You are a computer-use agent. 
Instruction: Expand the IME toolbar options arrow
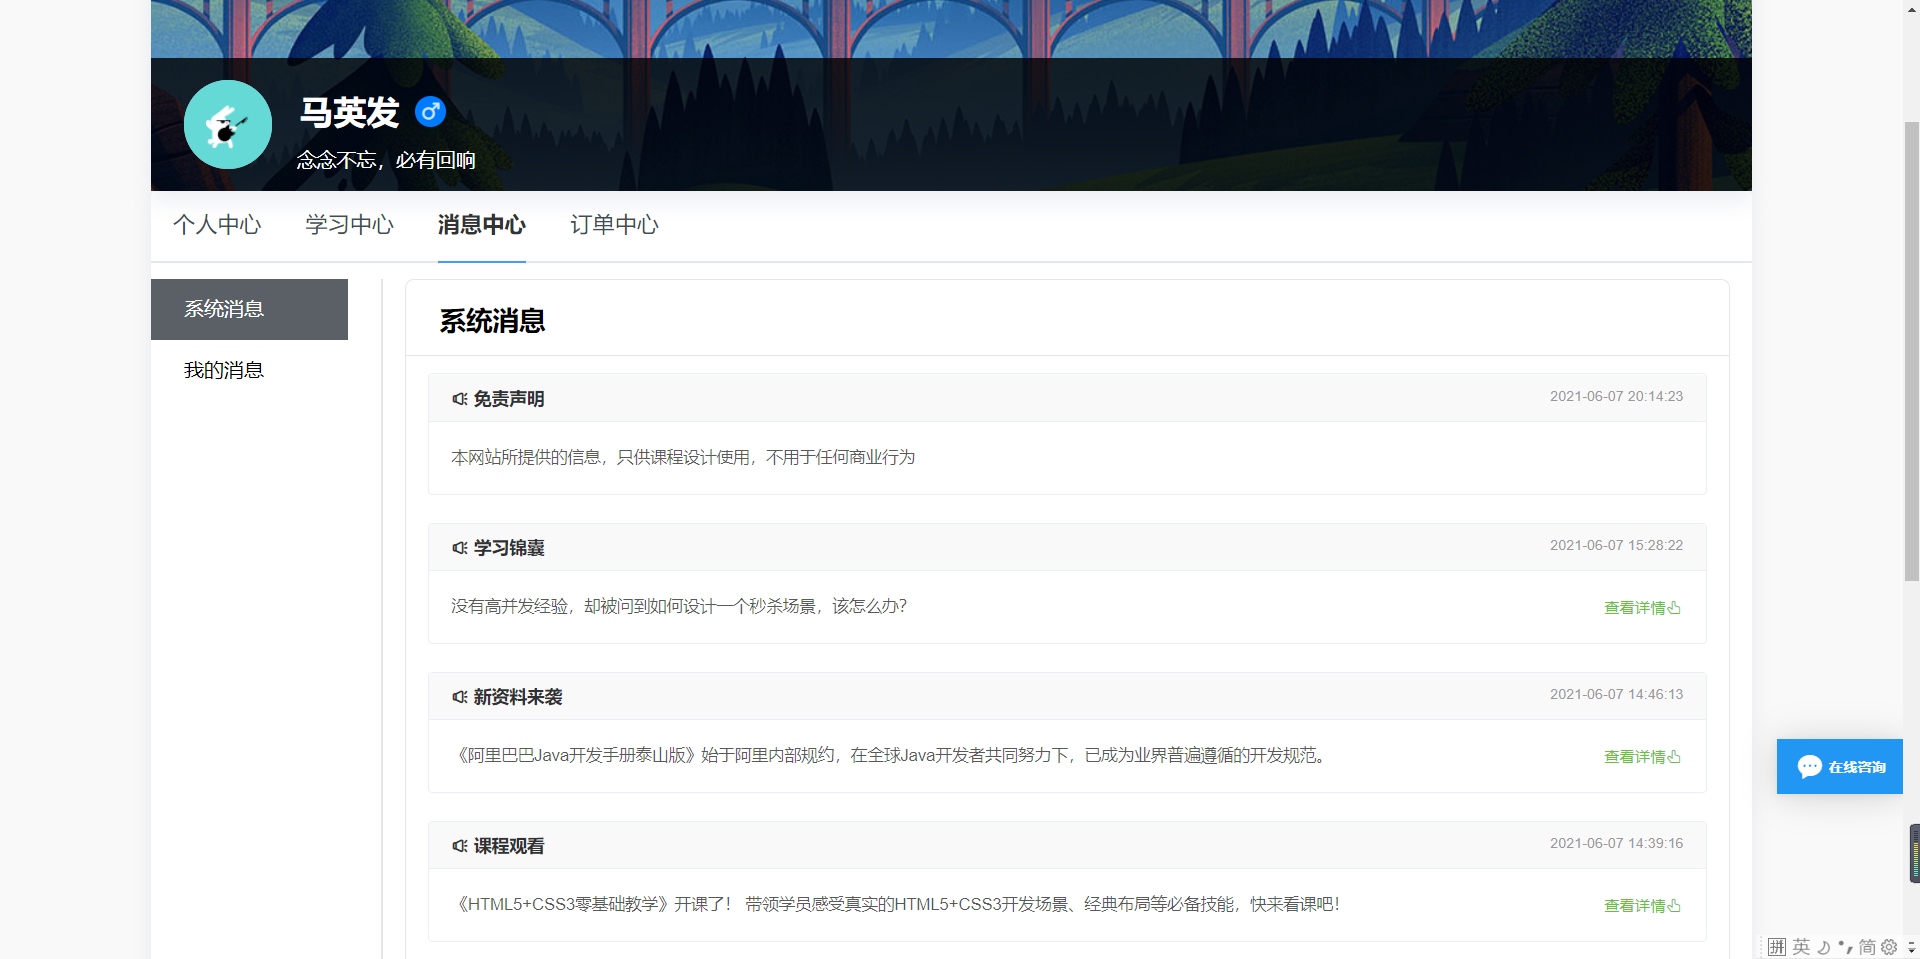(x=1911, y=947)
